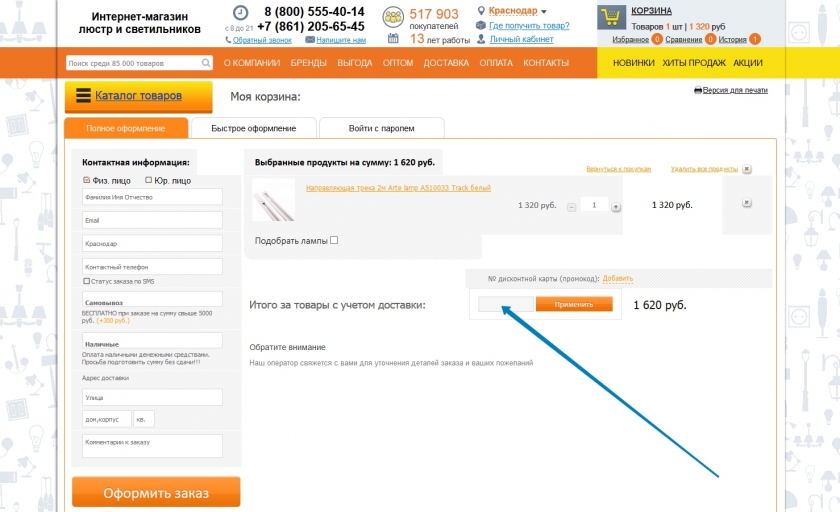The image size is (840, 512).
Task: Switch to Войти с паролем tab
Action: [381, 129]
